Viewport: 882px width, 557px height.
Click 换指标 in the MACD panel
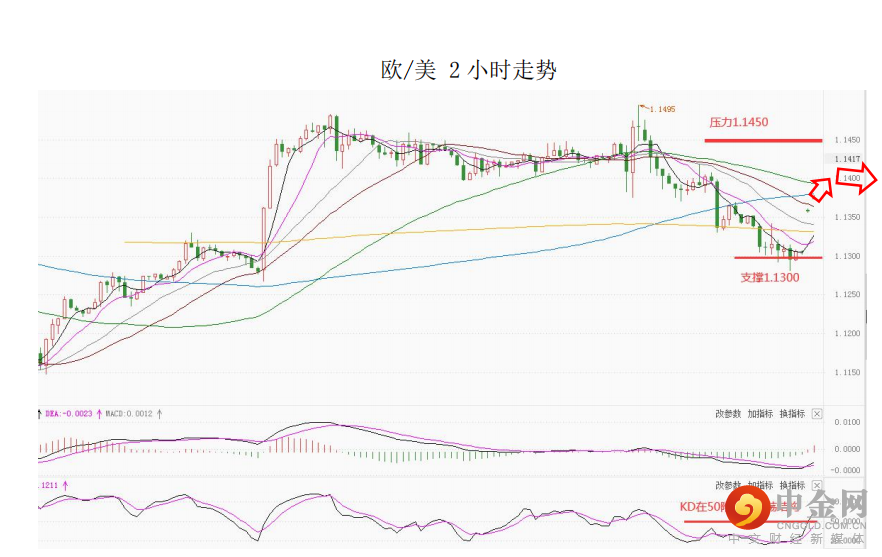[793, 414]
